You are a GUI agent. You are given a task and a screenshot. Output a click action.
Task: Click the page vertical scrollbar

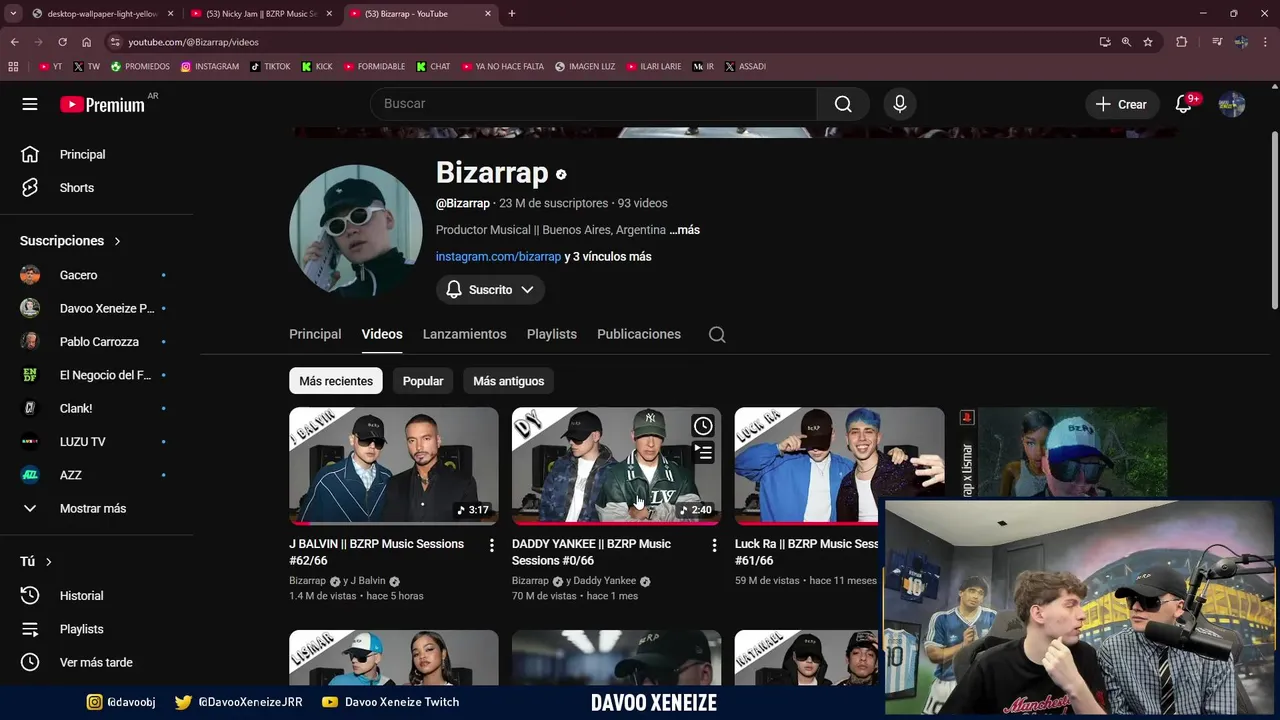point(1274,220)
